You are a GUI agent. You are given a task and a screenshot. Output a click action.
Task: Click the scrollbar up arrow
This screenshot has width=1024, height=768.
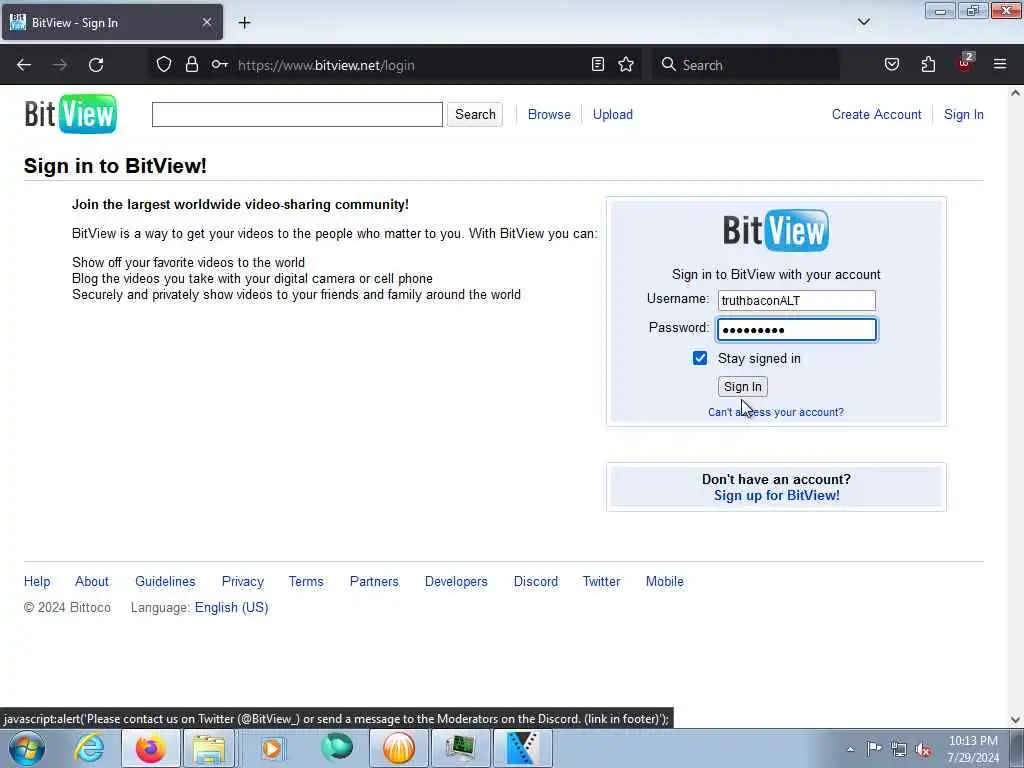[1015, 93]
